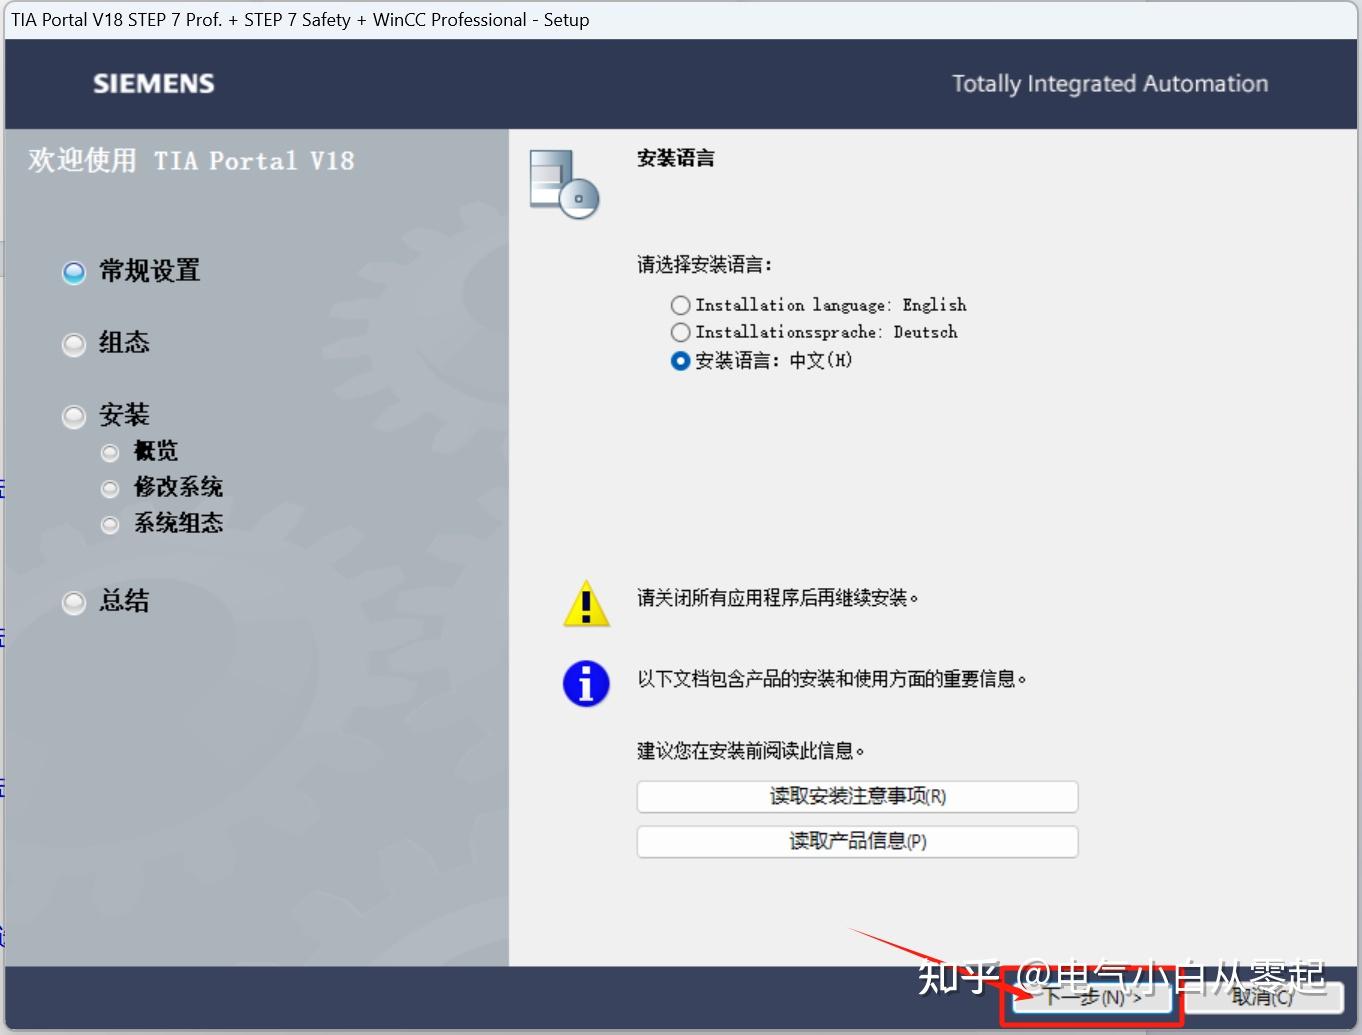1362x1035 pixels.
Task: Select 中文 as installation language
Action: click(680, 361)
